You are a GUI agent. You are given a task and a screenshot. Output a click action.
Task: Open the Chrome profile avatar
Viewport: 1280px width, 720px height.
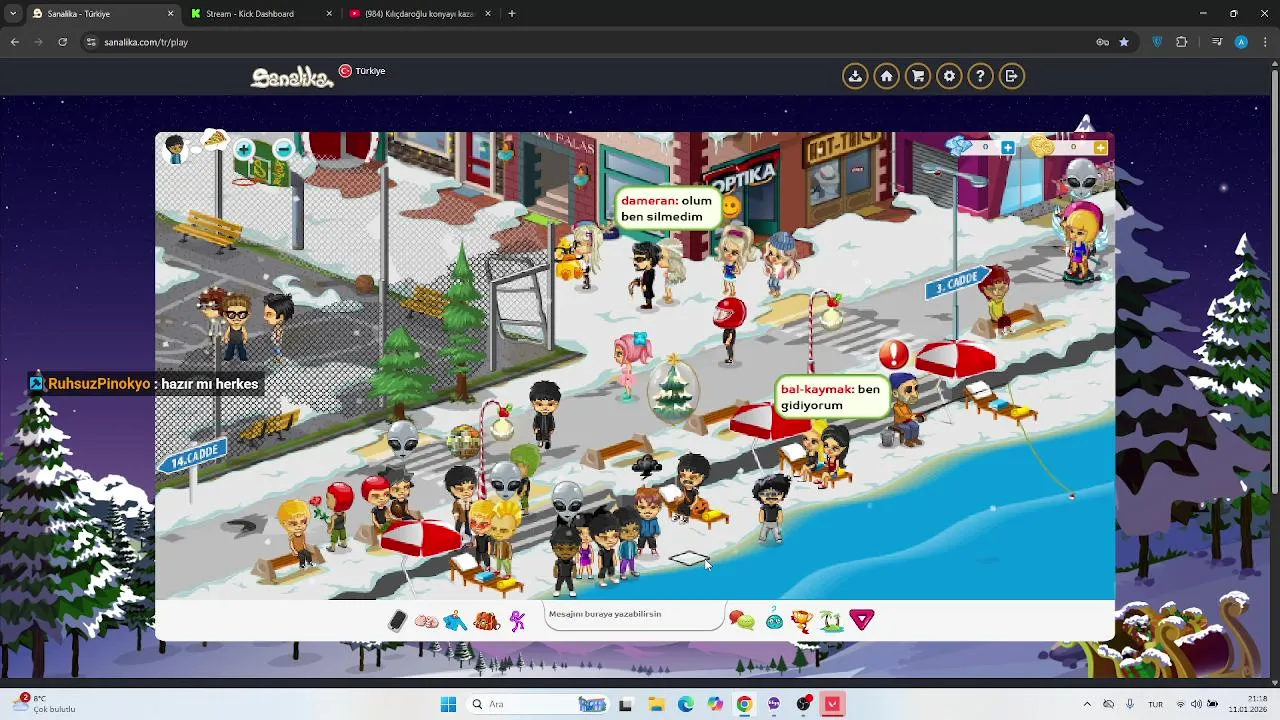coord(1241,42)
